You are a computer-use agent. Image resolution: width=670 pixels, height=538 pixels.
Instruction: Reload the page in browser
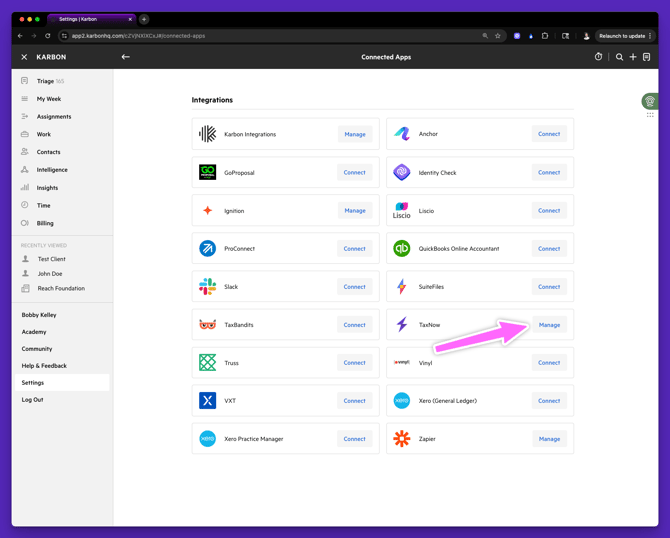47,36
